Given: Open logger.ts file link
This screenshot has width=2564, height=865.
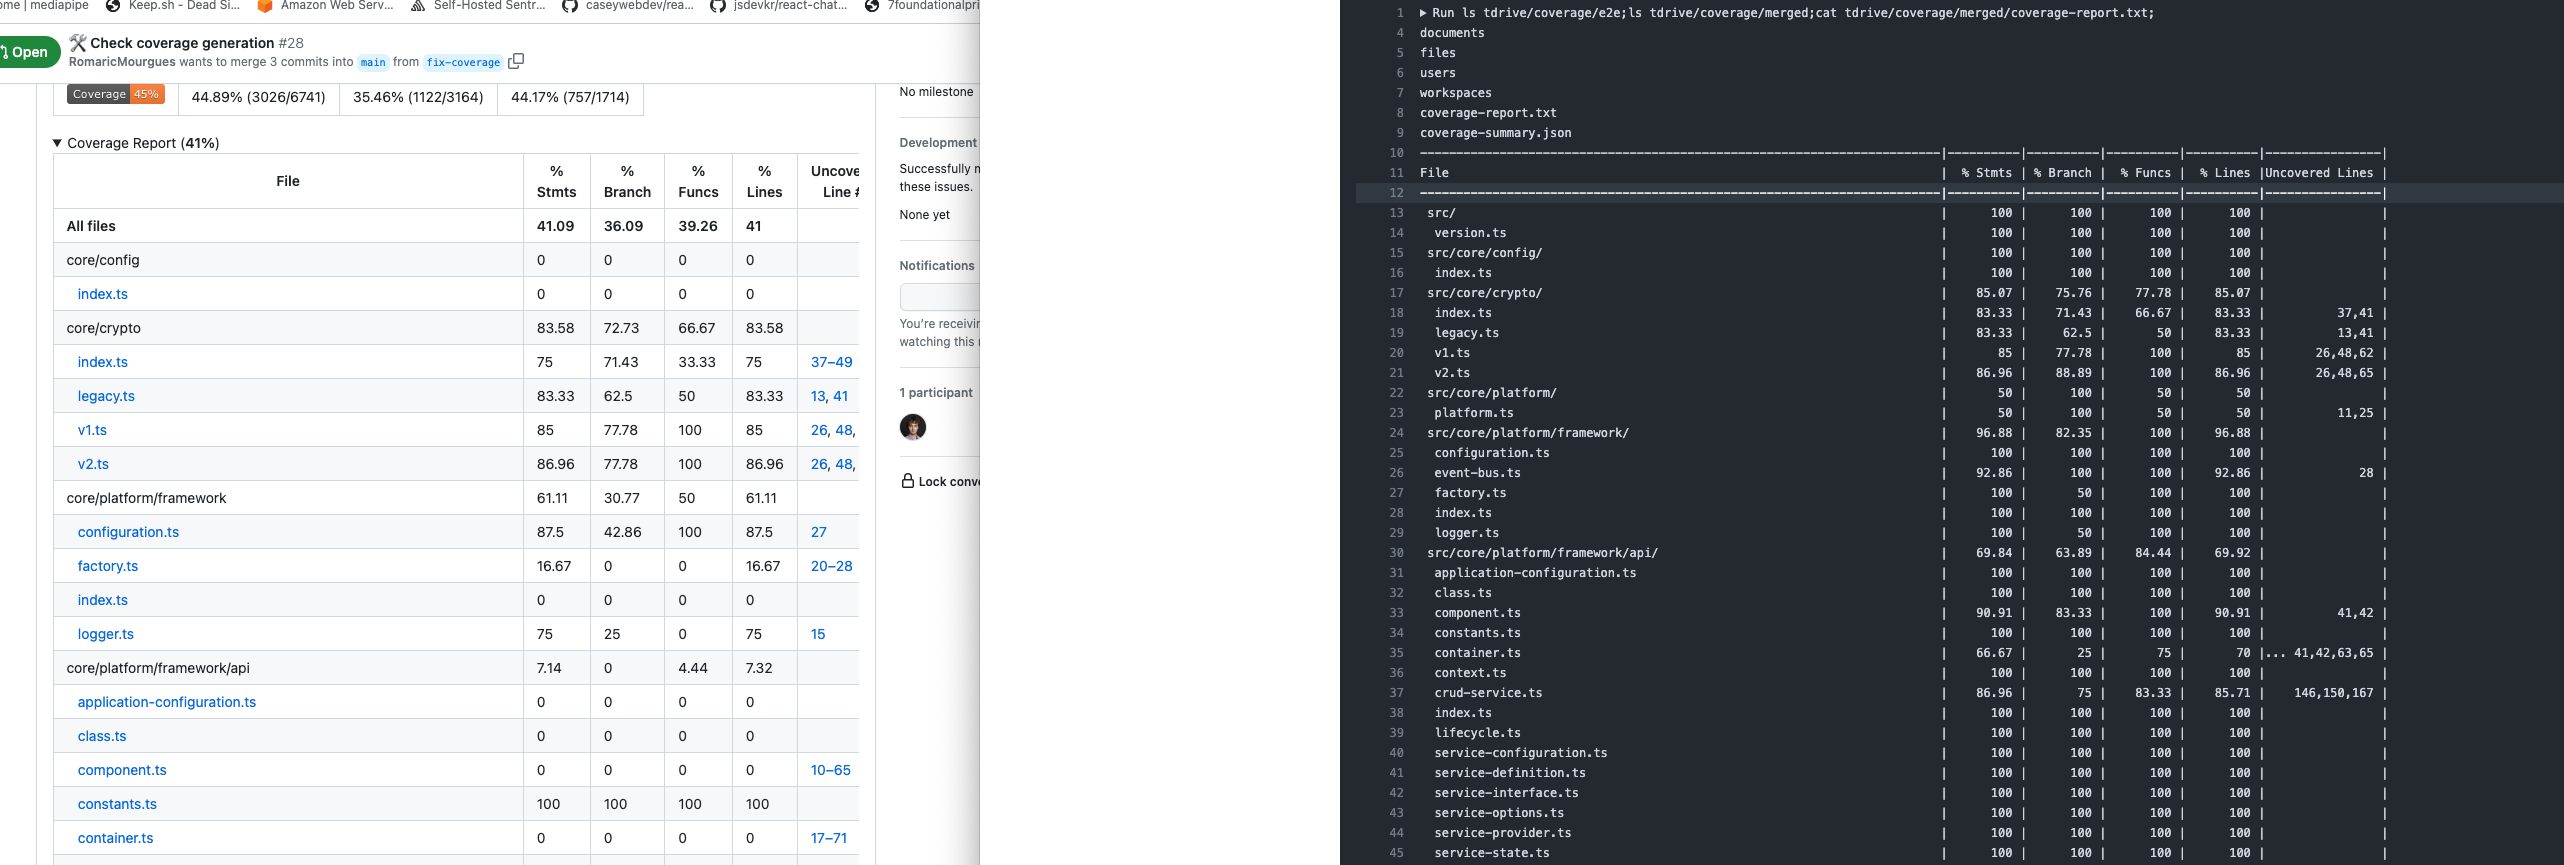Looking at the screenshot, I should (106, 634).
